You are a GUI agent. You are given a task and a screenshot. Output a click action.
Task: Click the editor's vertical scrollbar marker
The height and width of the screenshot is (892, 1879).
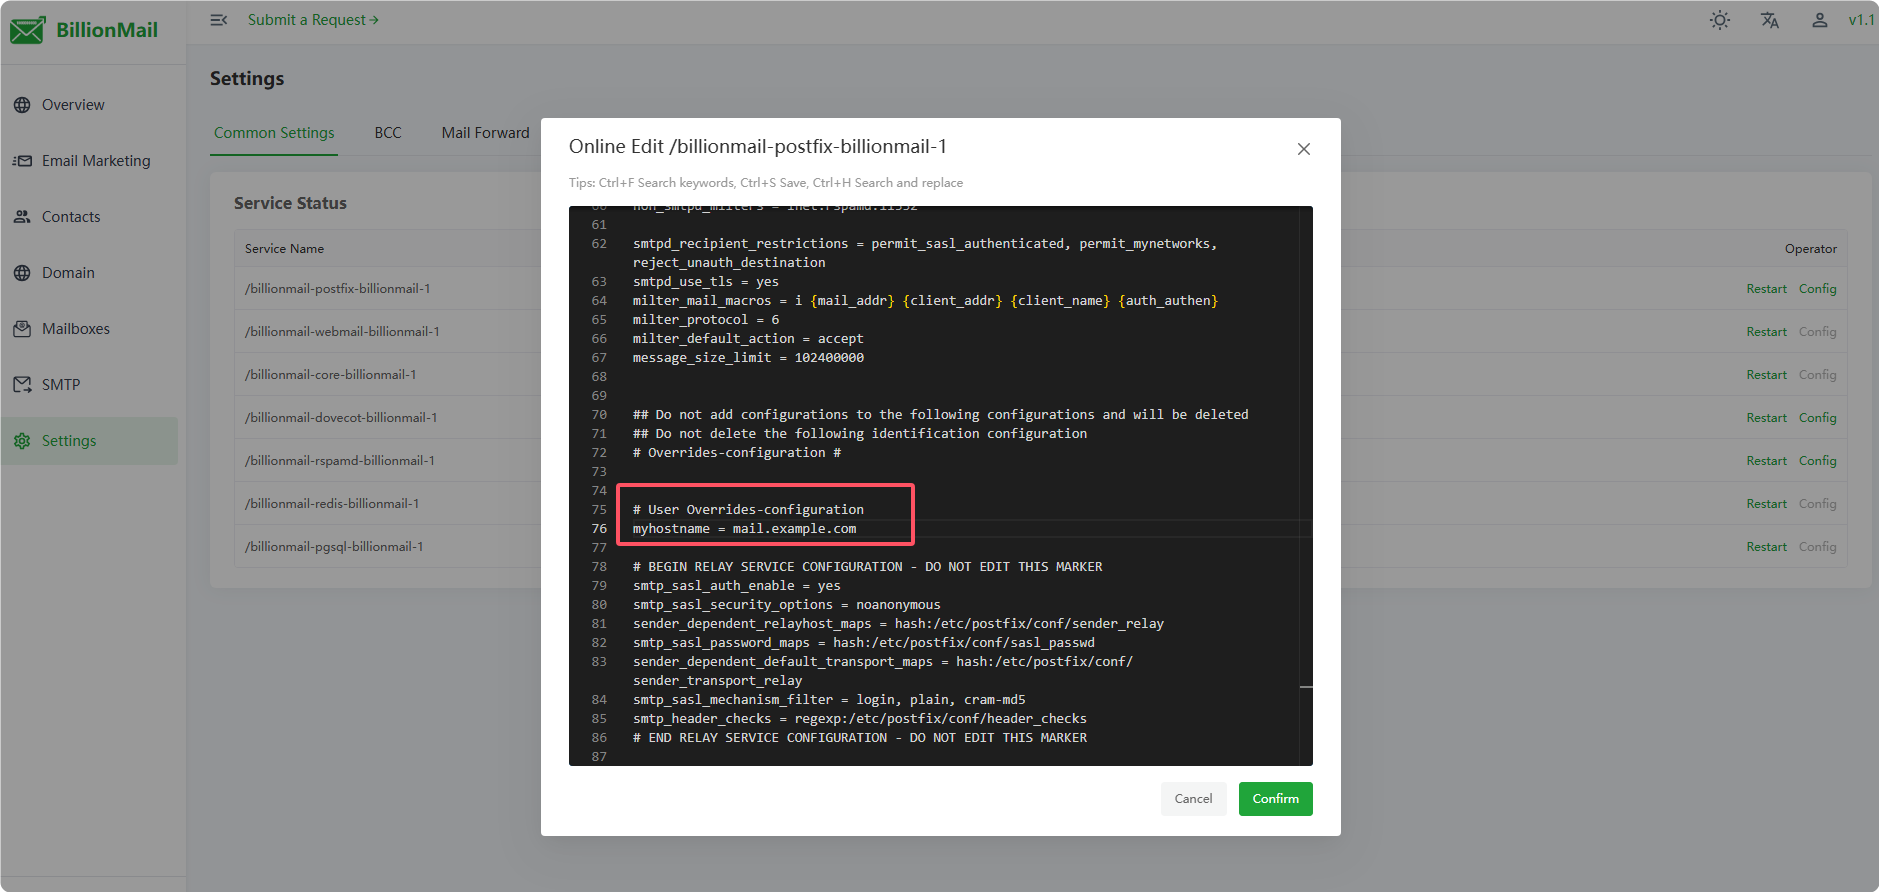point(1306,687)
